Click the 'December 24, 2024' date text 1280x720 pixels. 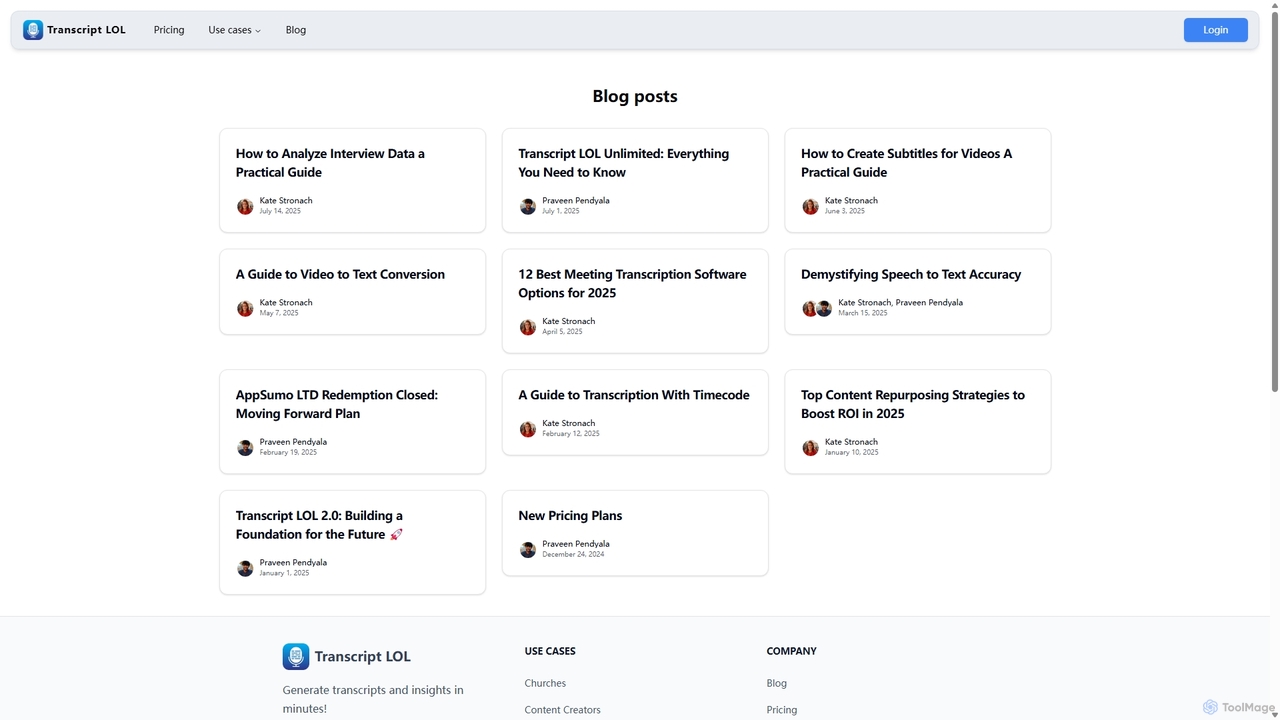click(x=573, y=554)
